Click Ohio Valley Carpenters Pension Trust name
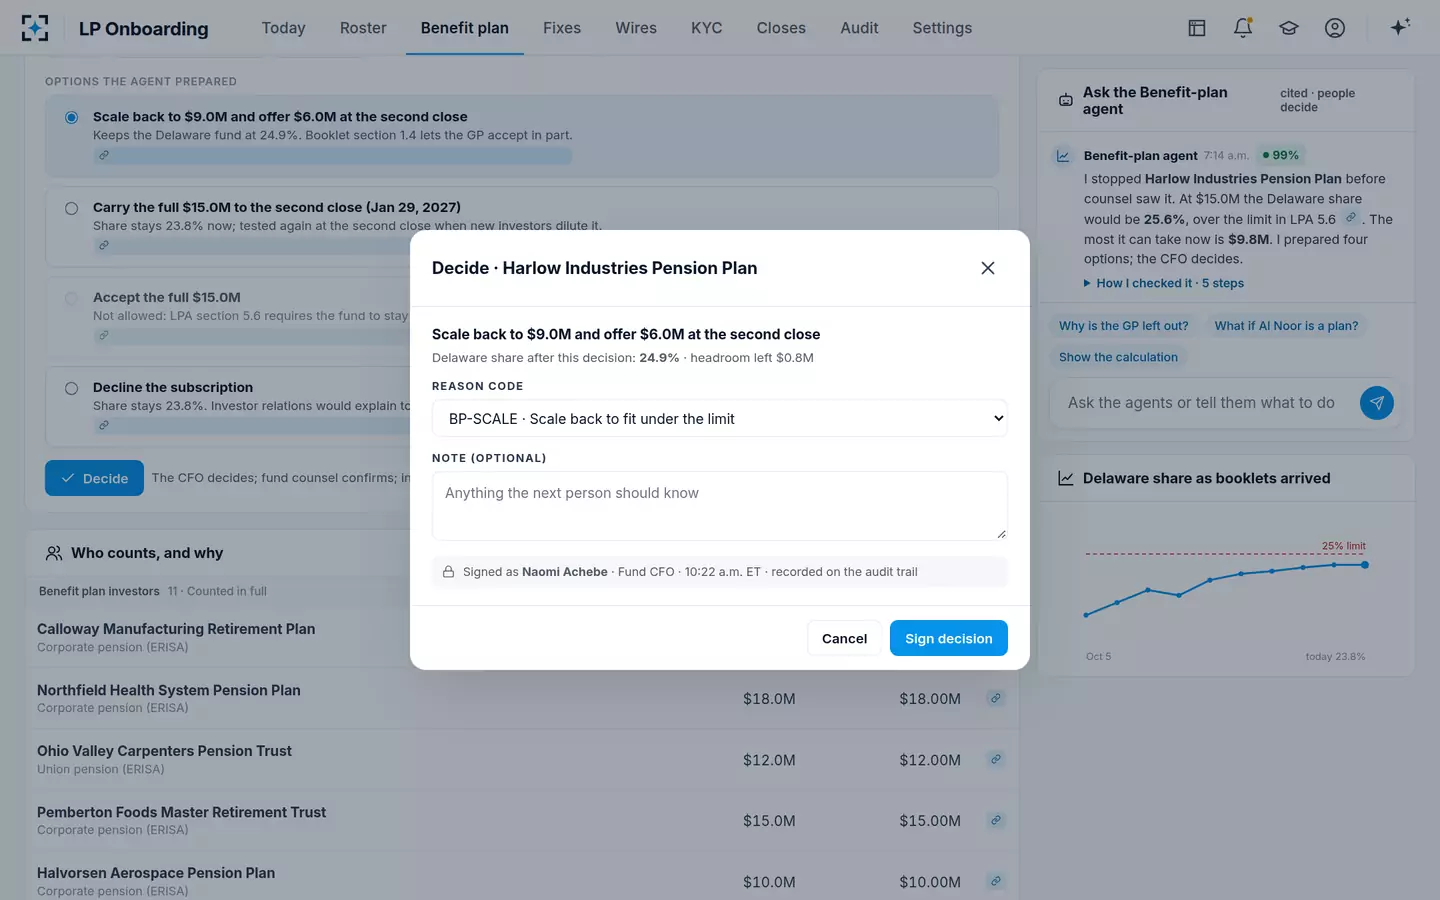 tap(164, 751)
